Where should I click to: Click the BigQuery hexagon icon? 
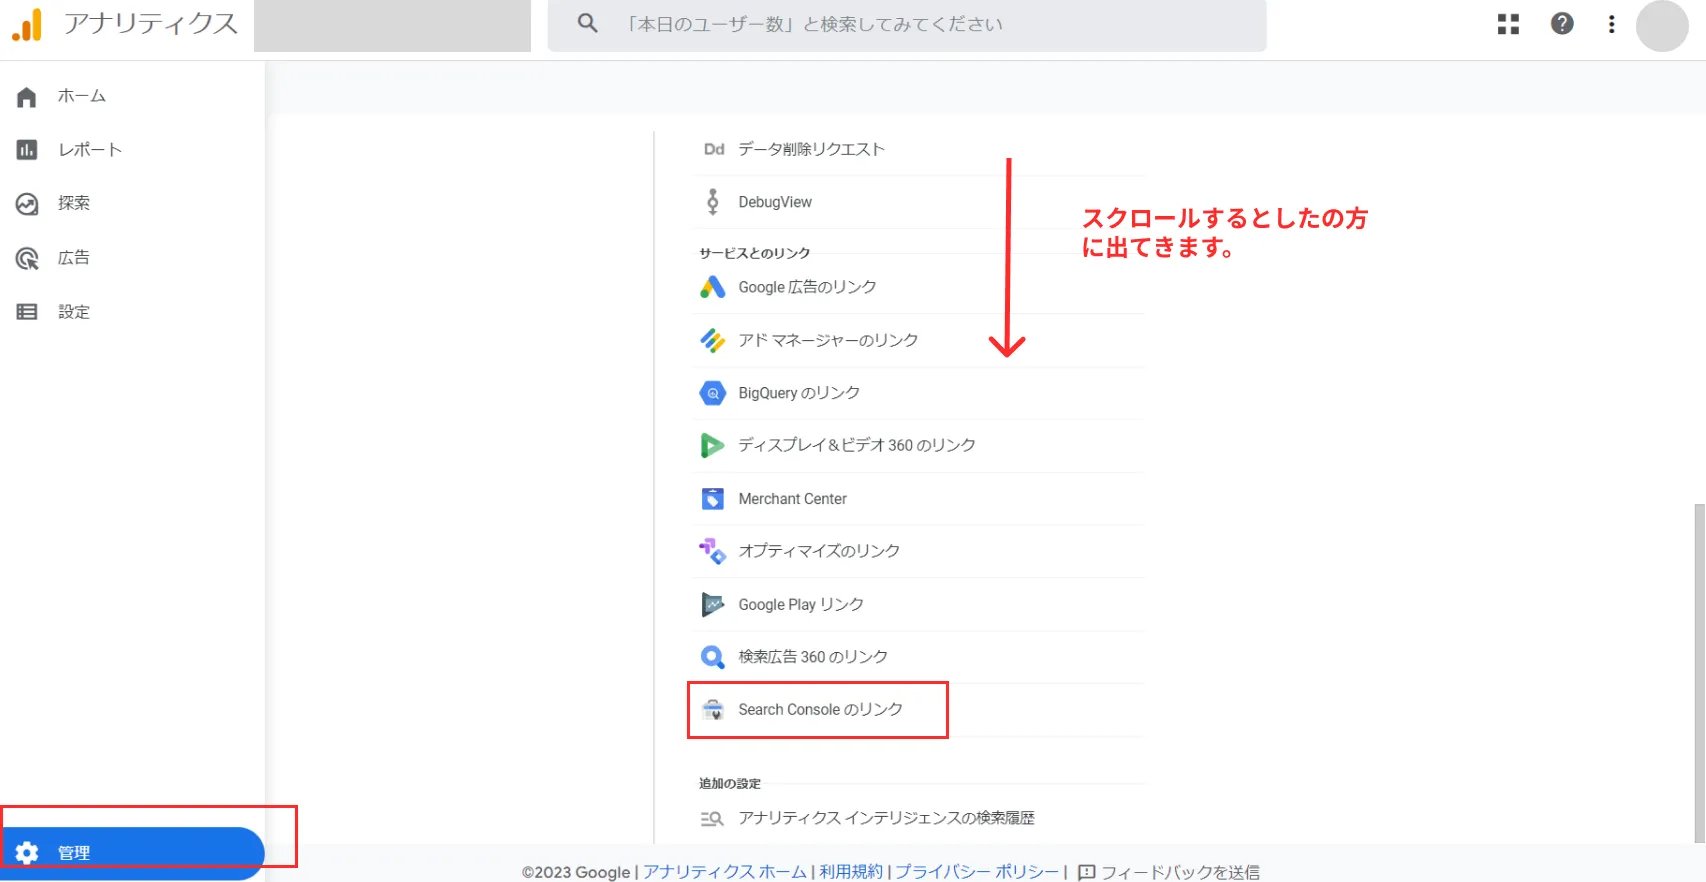(x=712, y=393)
